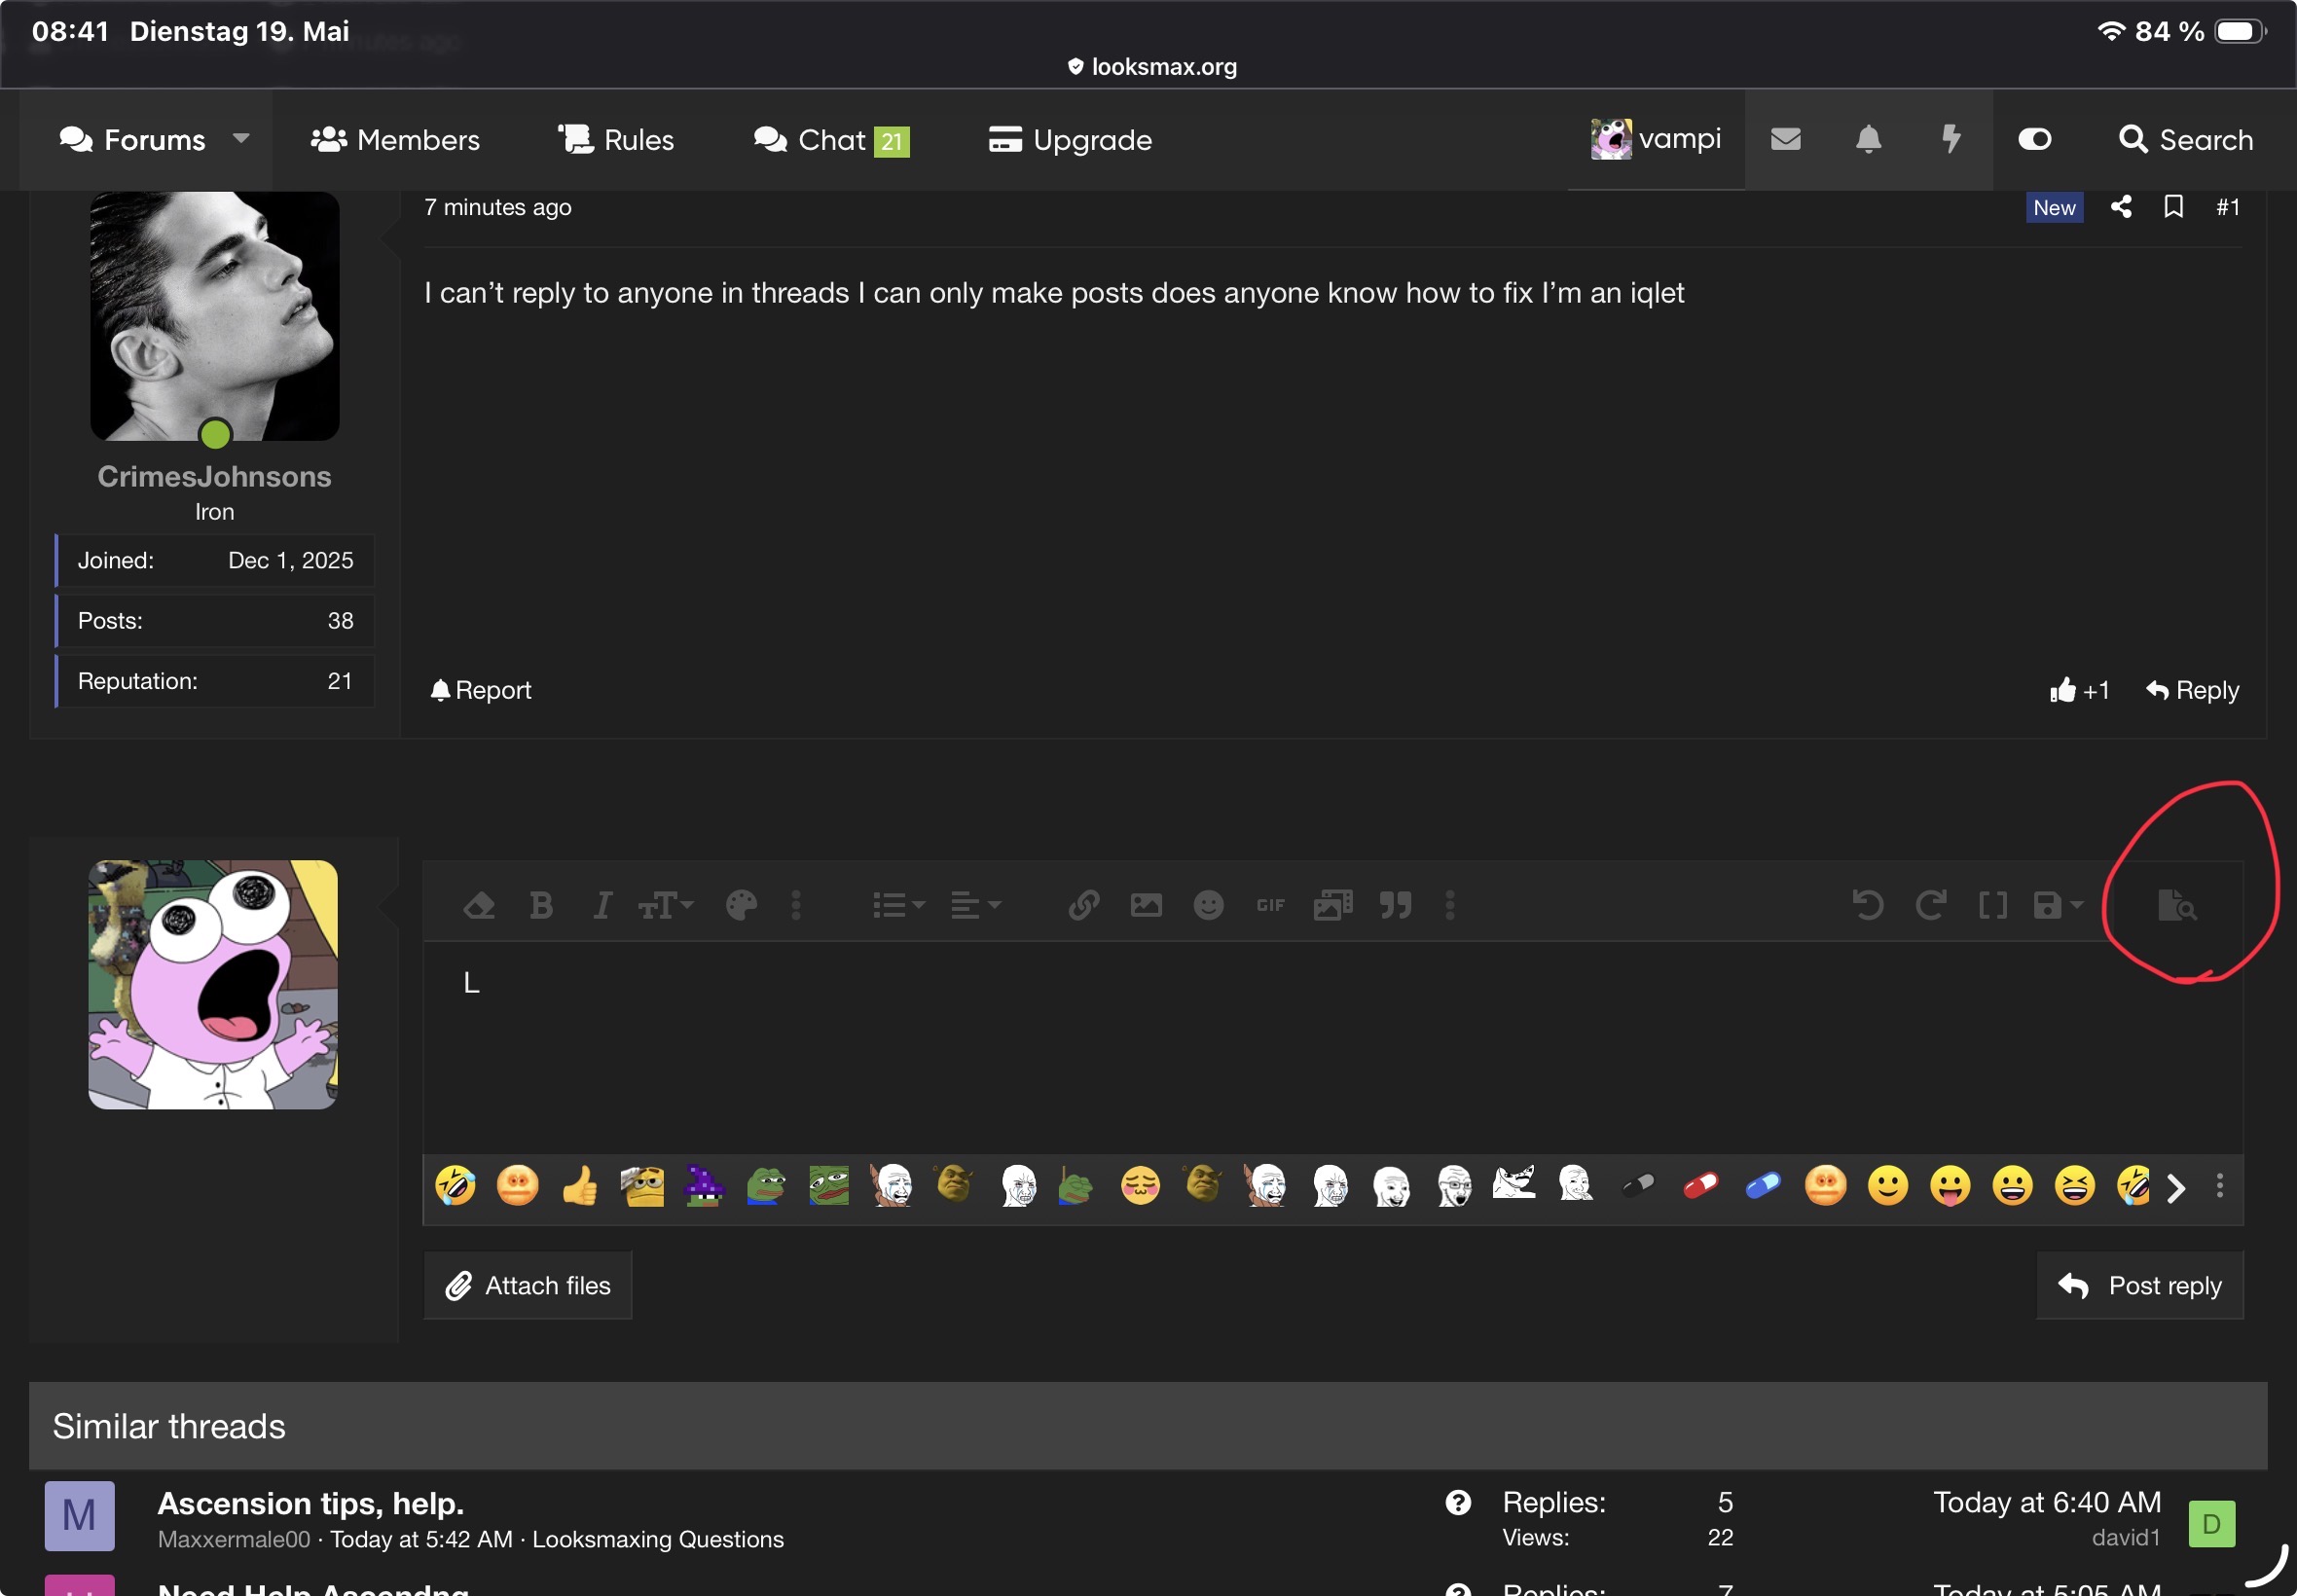Like the post with +1 thumbs up
The image size is (2297, 1596).
(2080, 690)
